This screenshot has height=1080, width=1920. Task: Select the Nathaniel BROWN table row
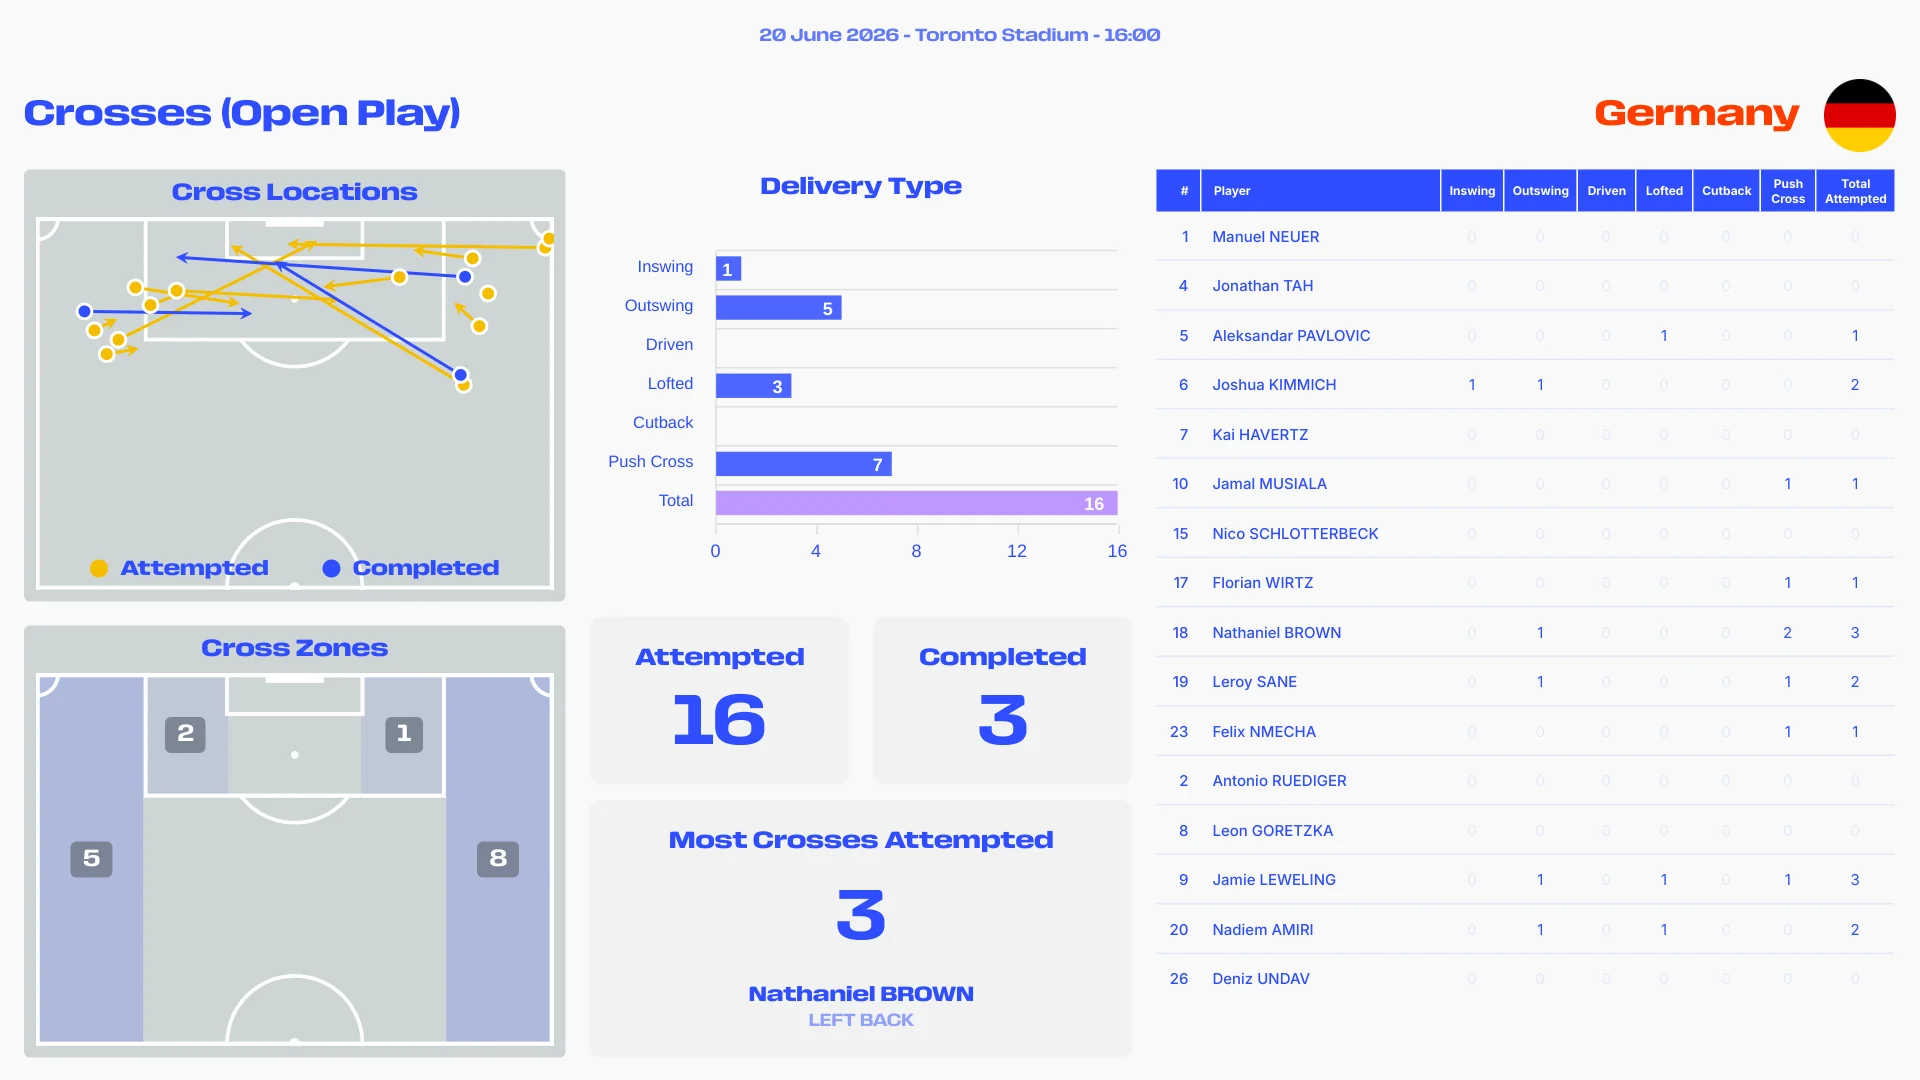coord(1525,633)
